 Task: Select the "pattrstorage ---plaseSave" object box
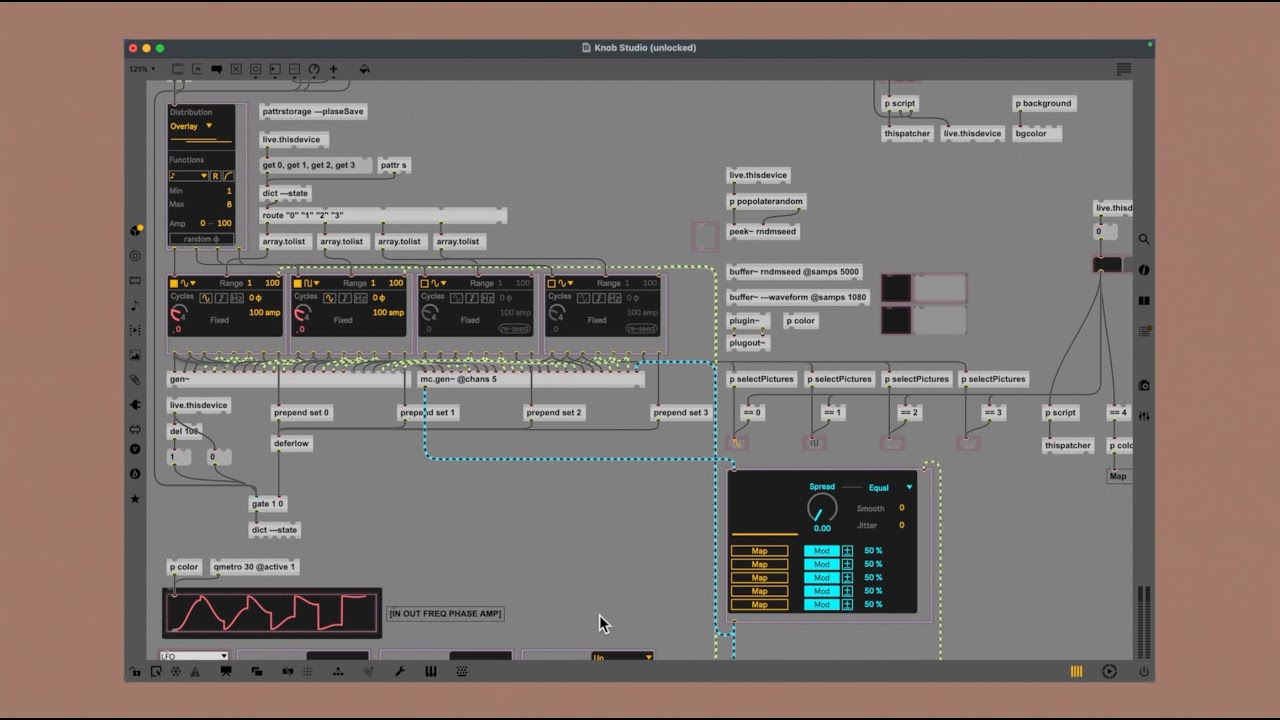tap(314, 112)
